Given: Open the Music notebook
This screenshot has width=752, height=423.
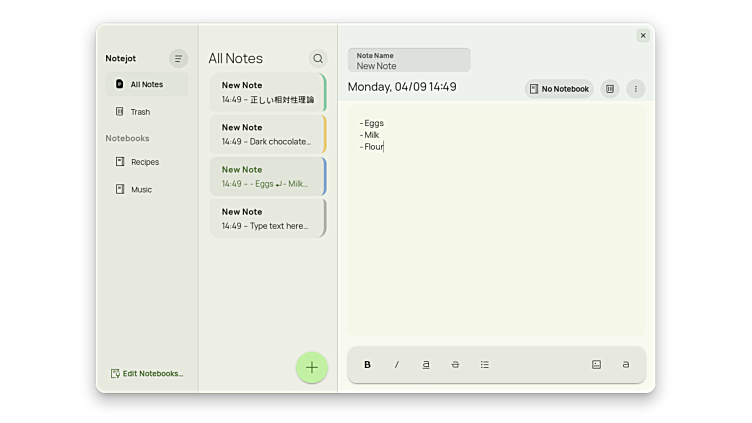Looking at the screenshot, I should (141, 189).
